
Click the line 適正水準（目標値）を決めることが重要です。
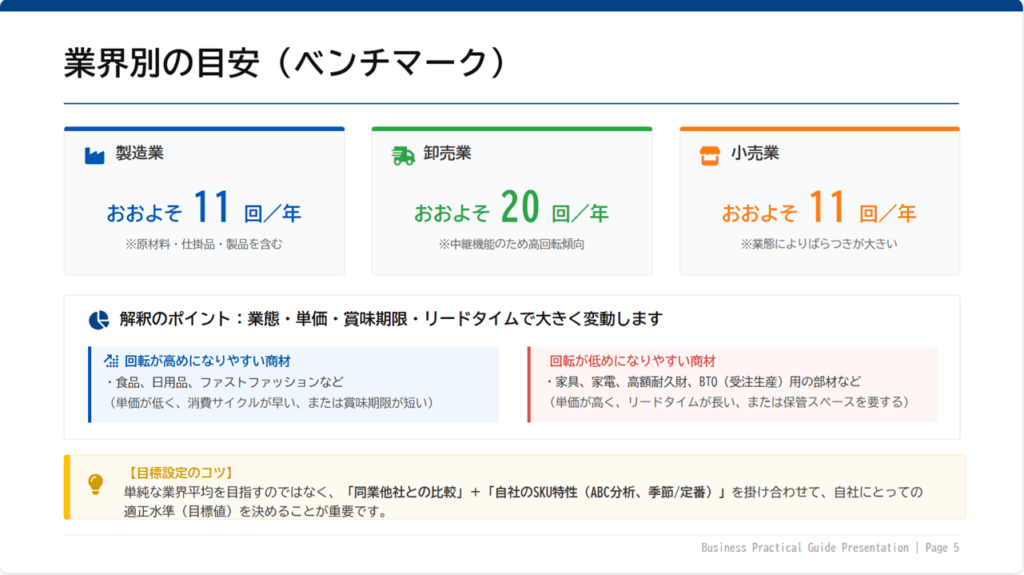click(x=257, y=511)
